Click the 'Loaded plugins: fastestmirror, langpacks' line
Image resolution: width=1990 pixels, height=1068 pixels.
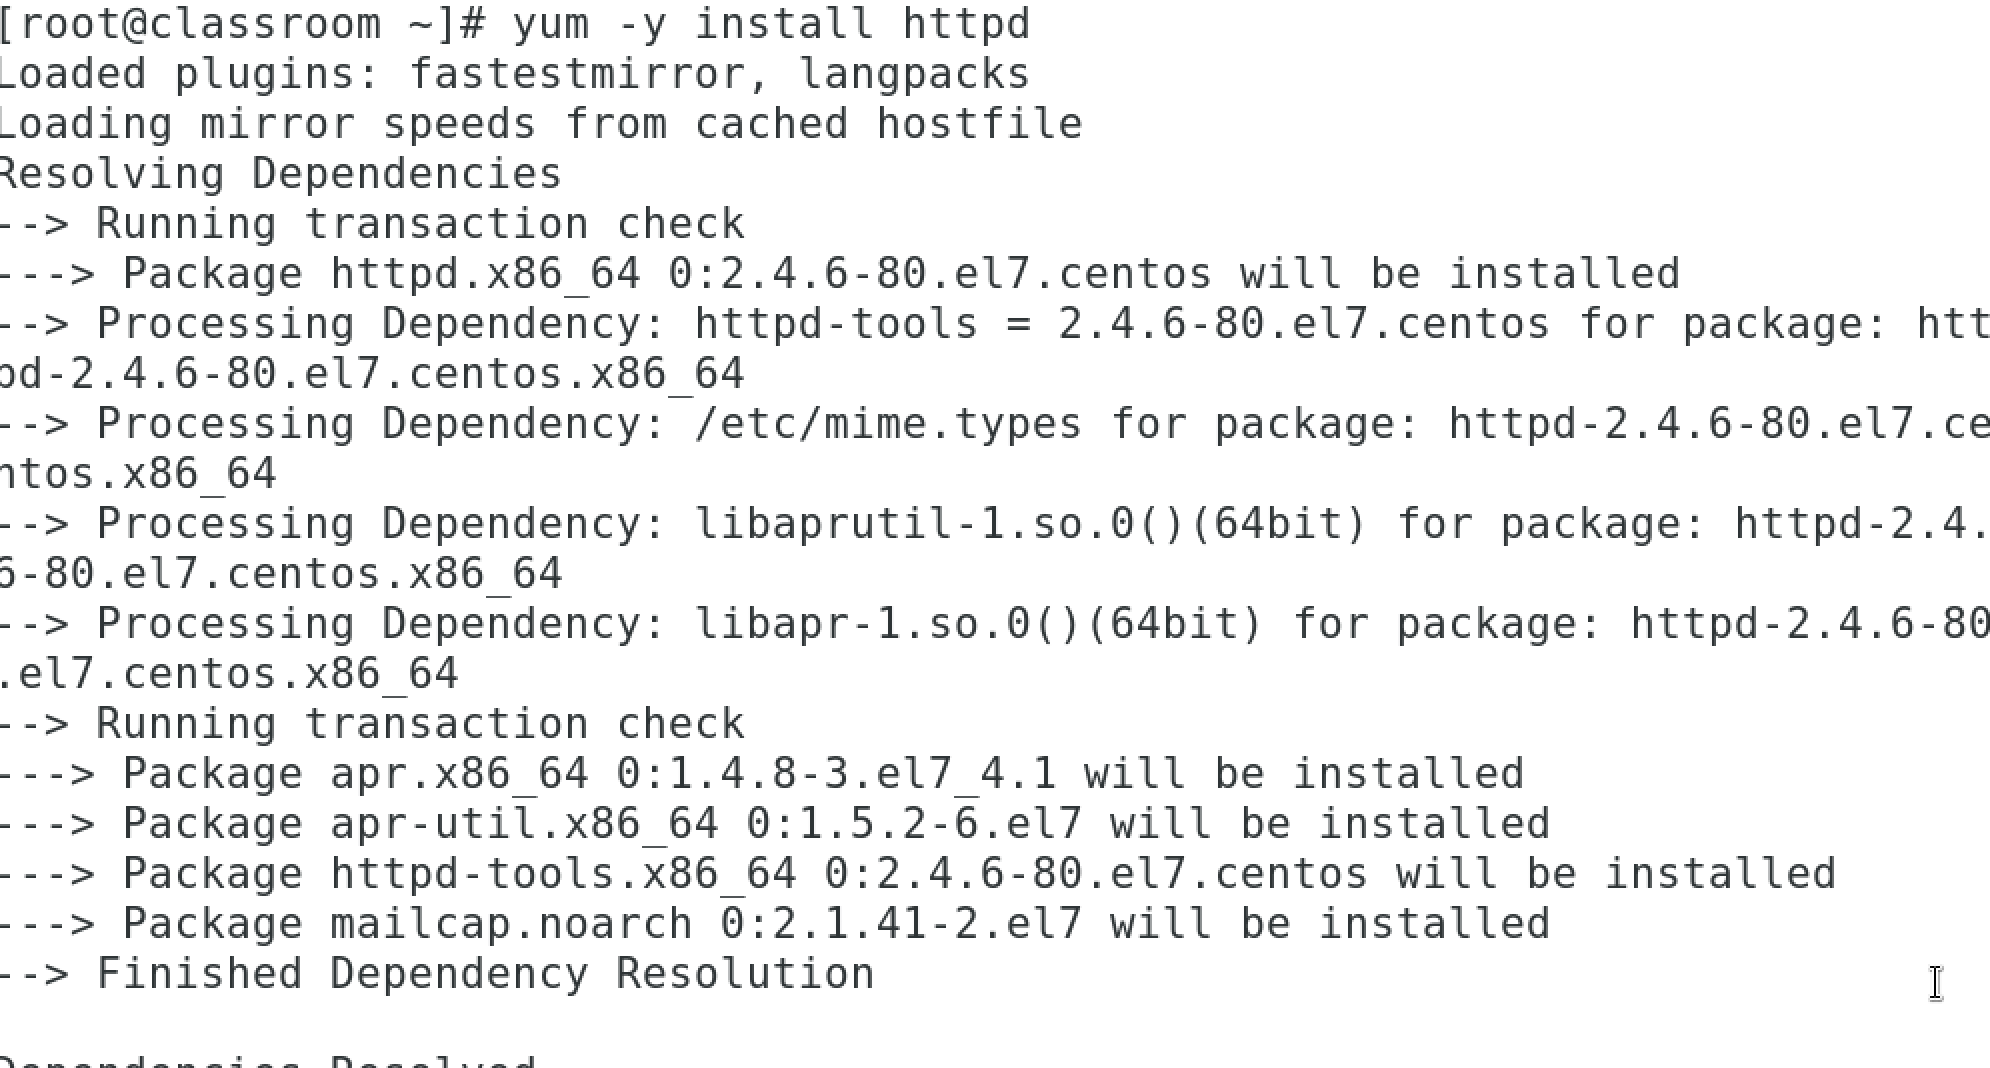515,75
